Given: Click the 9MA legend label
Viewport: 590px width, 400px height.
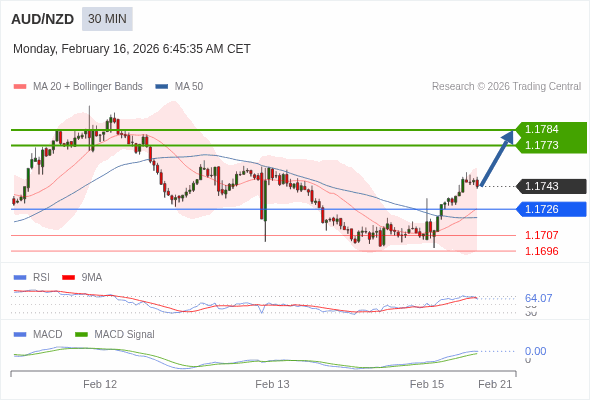Looking at the screenshot, I should 92,278.
